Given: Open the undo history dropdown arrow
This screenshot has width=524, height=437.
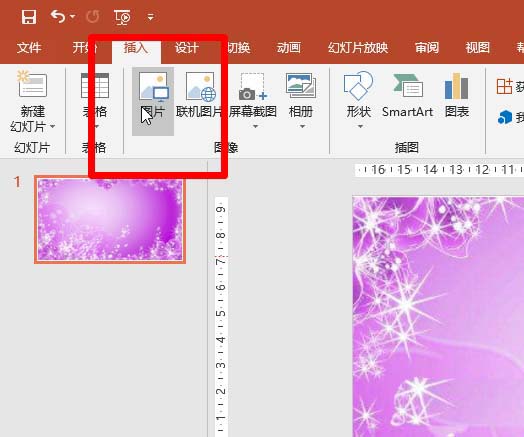Looking at the screenshot, I should pyautogui.click(x=73, y=16).
